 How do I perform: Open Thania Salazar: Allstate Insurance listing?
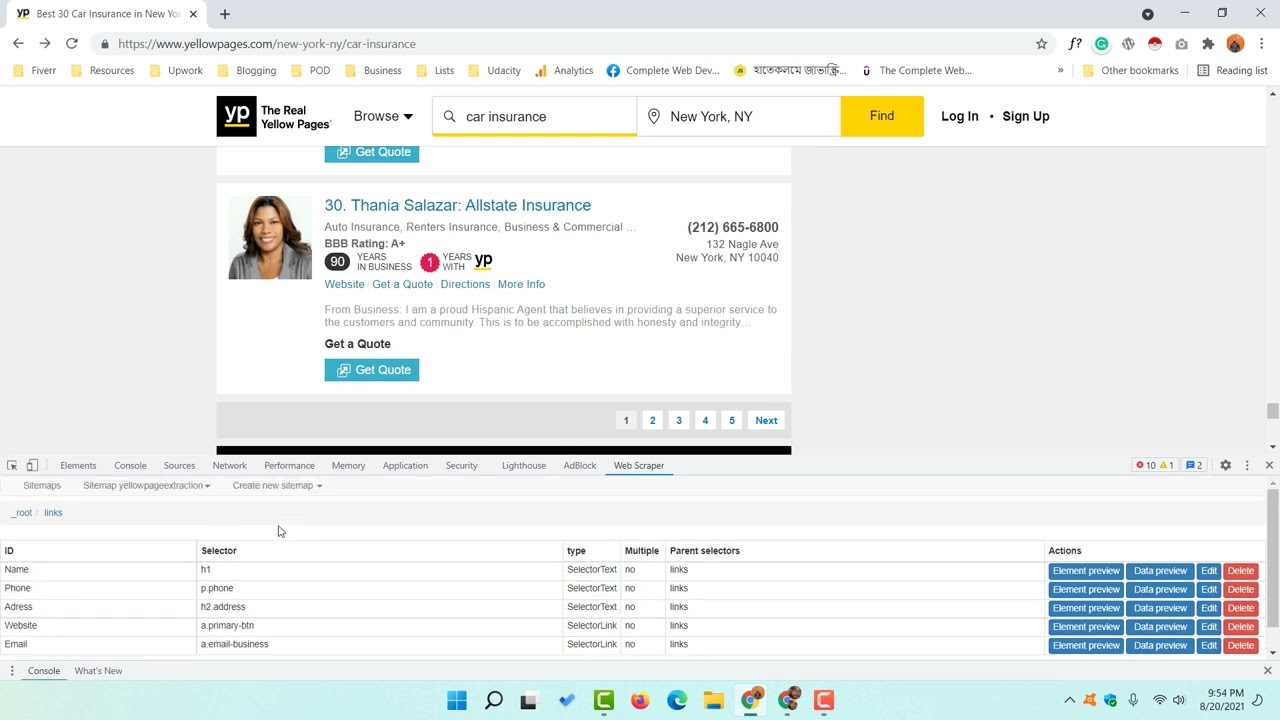pos(457,205)
